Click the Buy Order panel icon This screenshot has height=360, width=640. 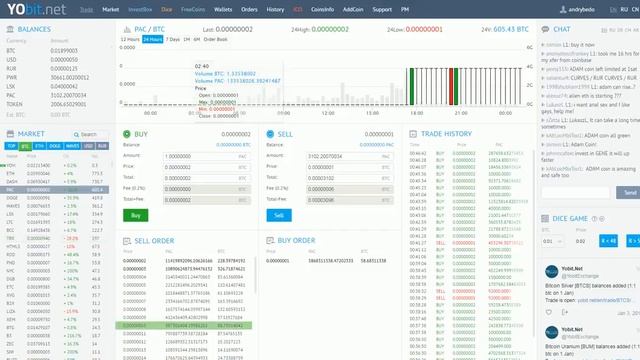coord(270,240)
